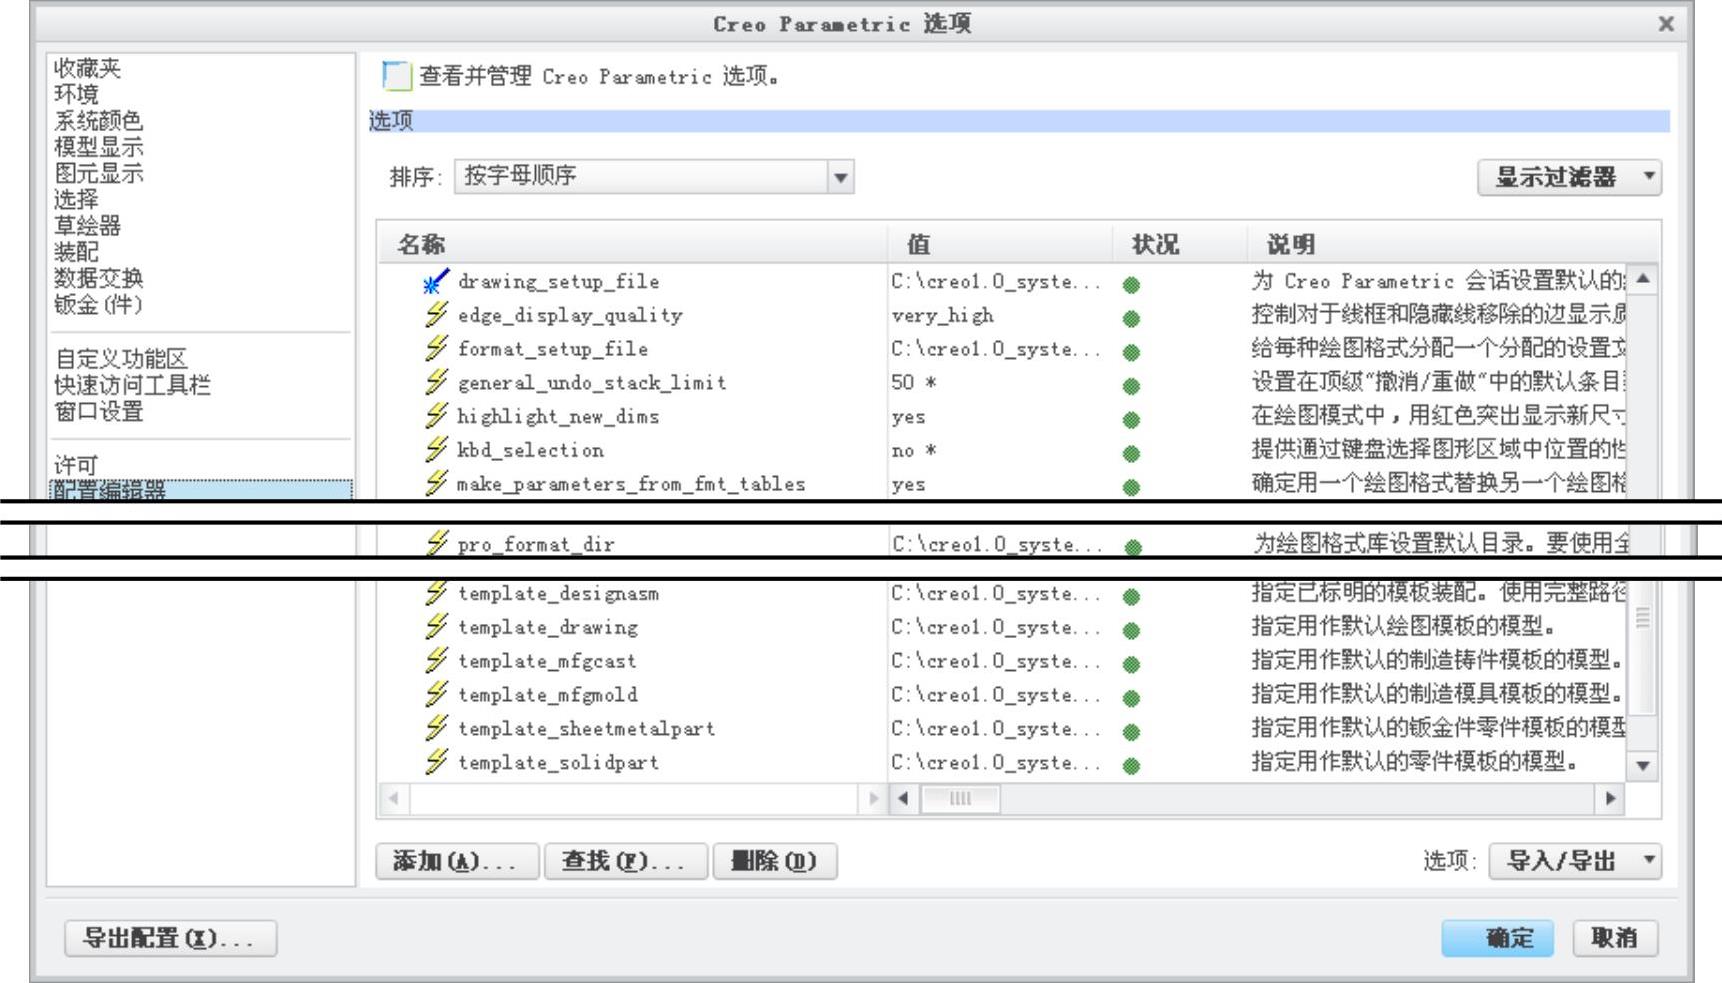
Task: Click the green status dot for template_mfgmold
Action: [1131, 698]
